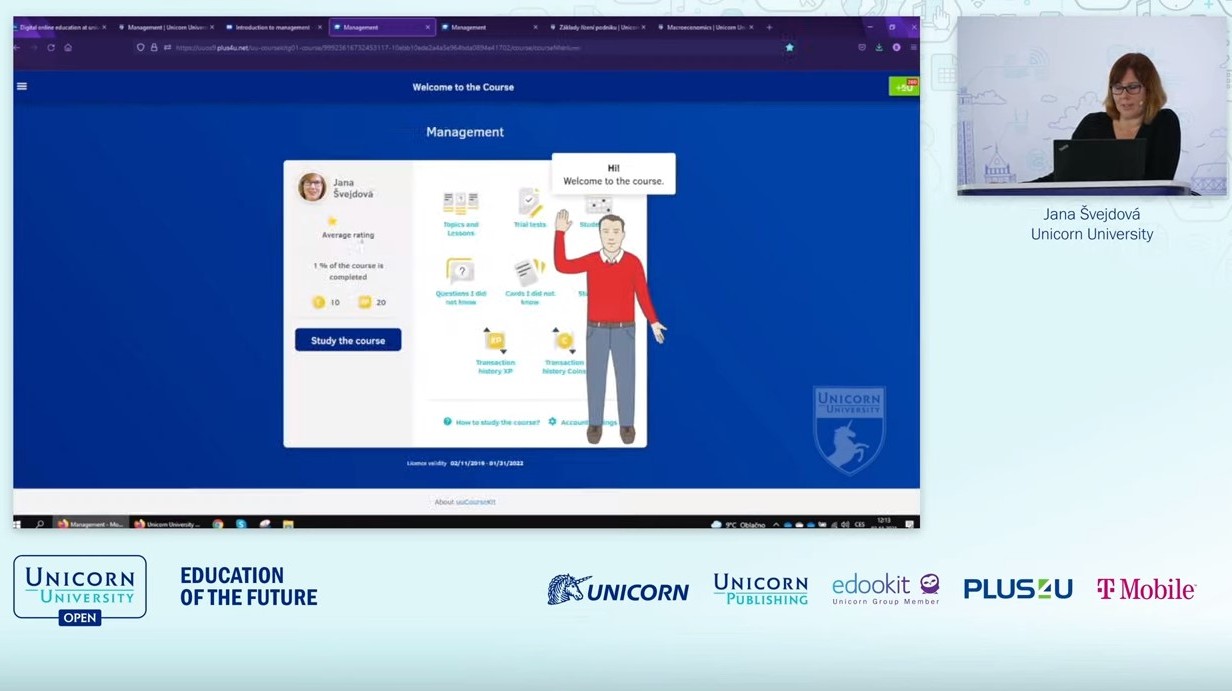1232x691 pixels.
Task: Open Questions I did not know icon
Action: click(460, 271)
